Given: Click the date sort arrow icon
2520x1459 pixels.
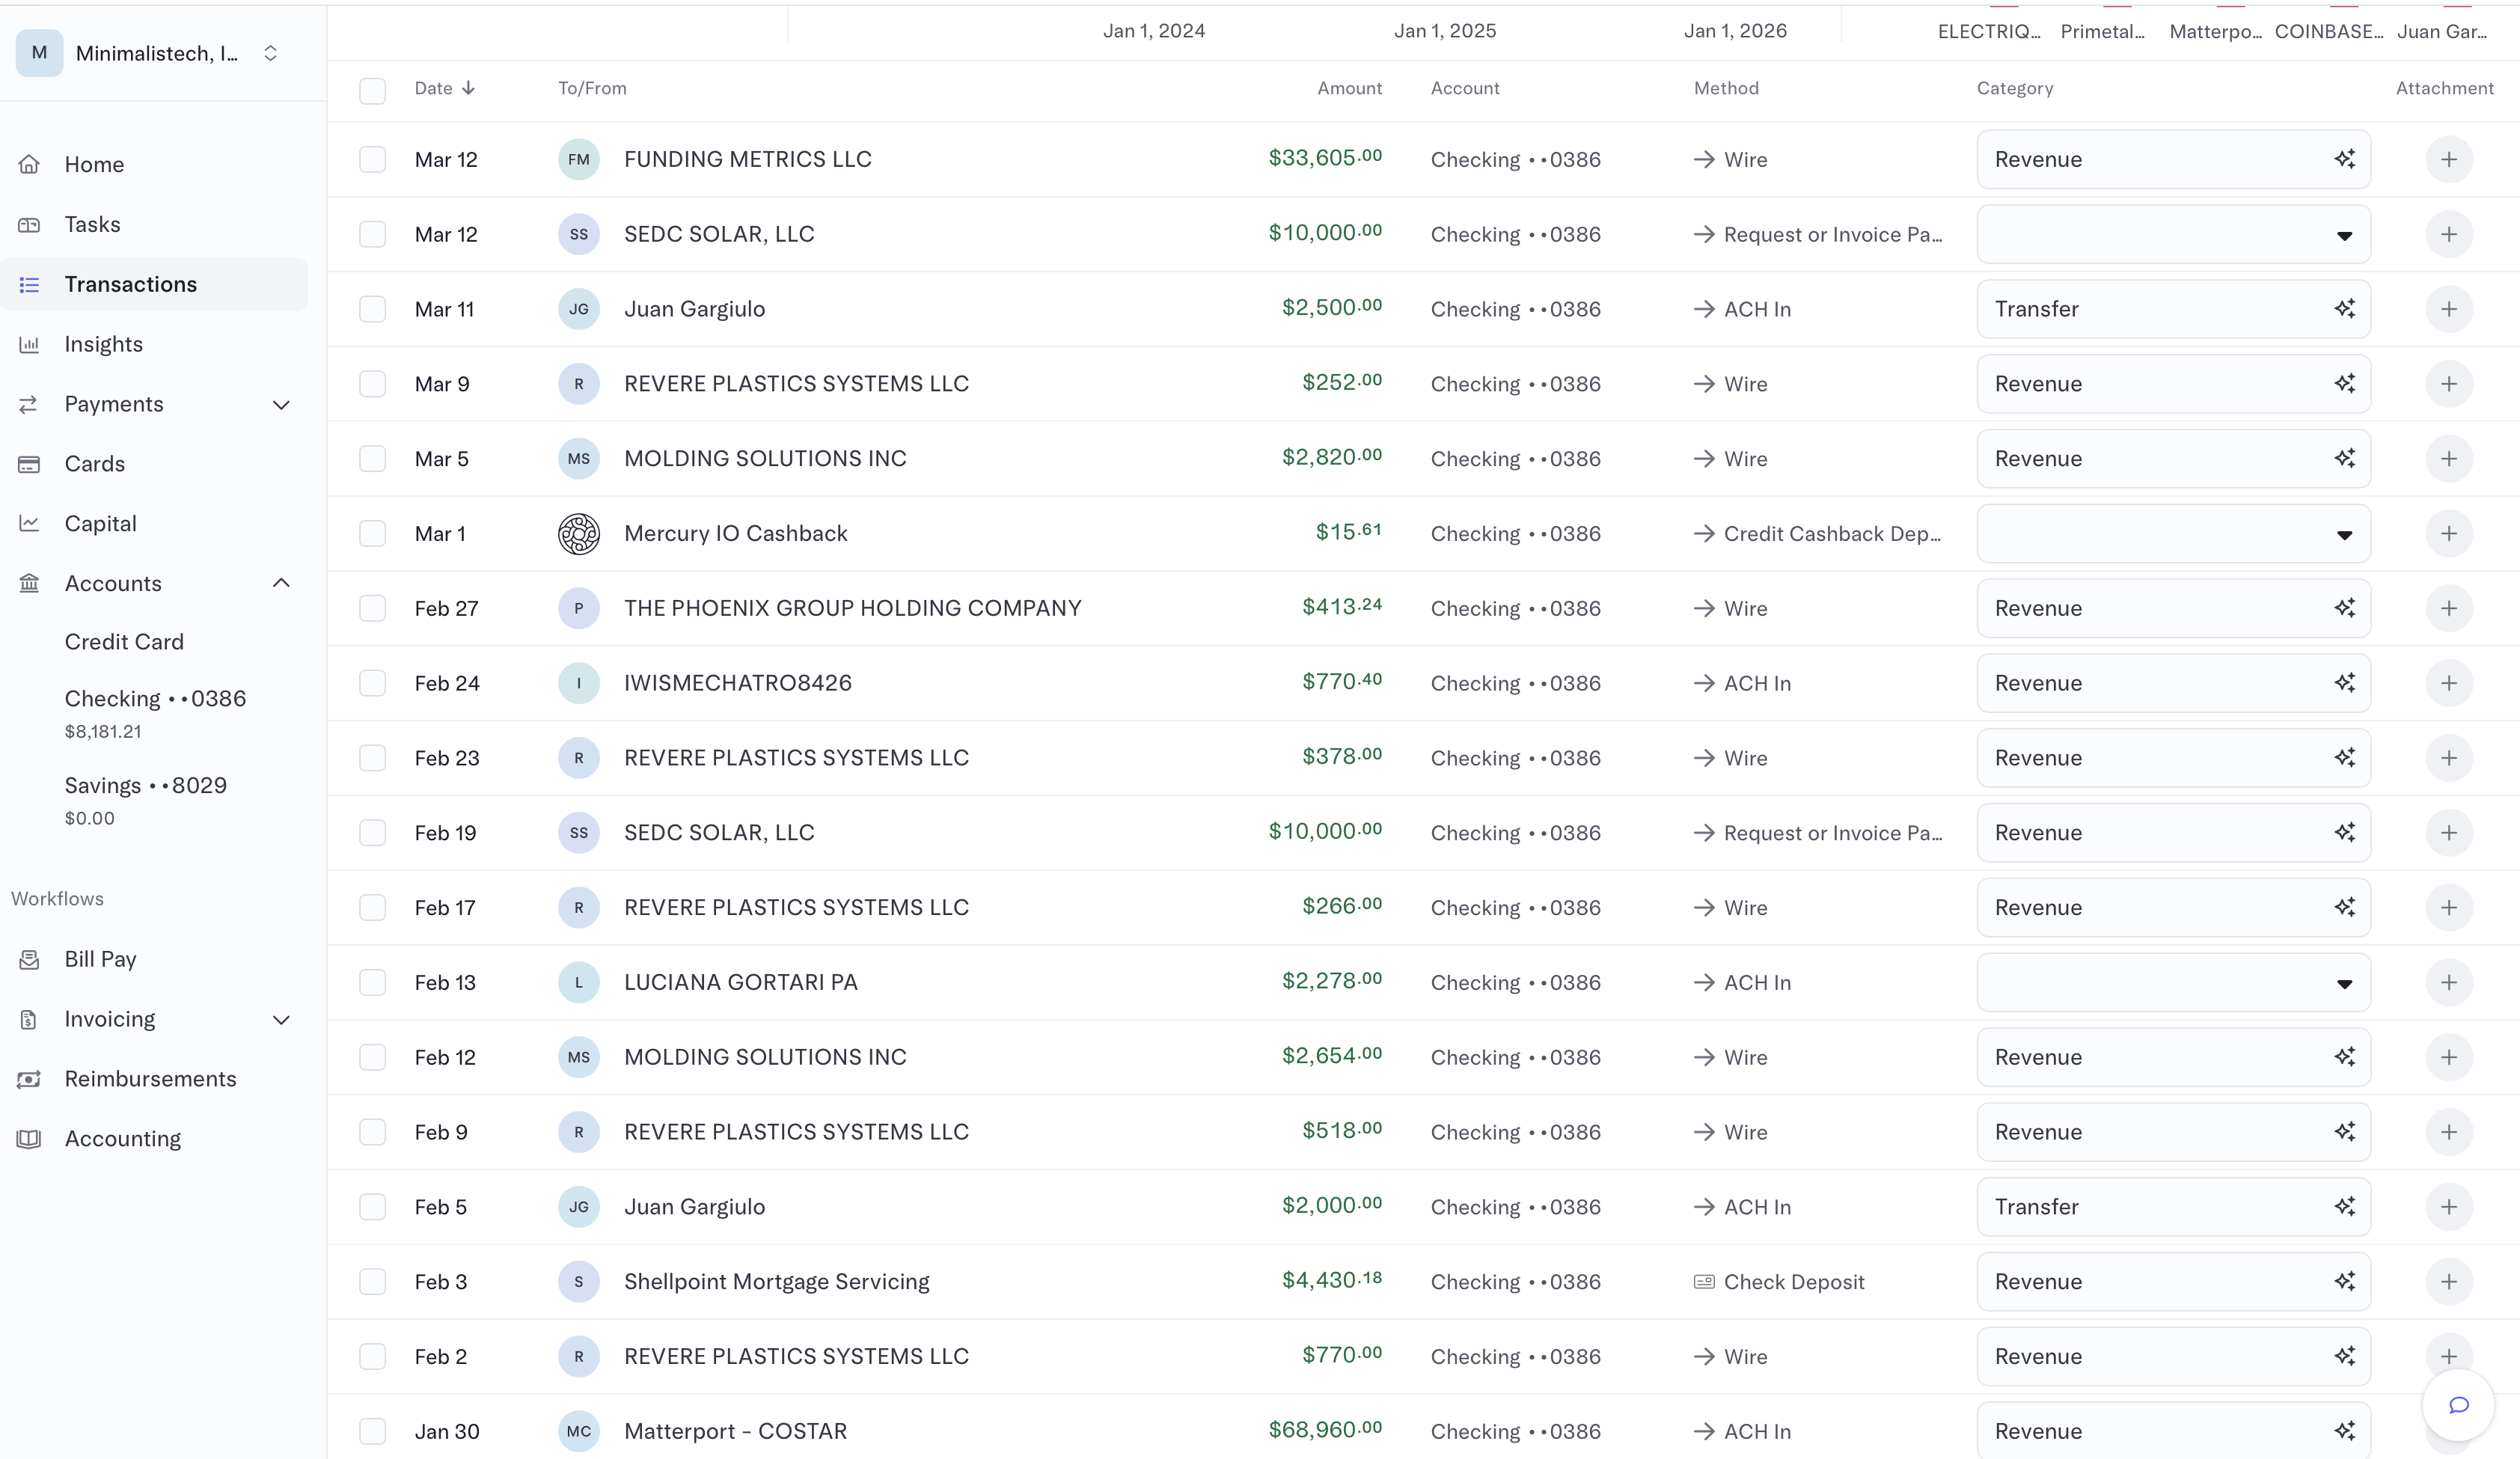Looking at the screenshot, I should pos(468,88).
